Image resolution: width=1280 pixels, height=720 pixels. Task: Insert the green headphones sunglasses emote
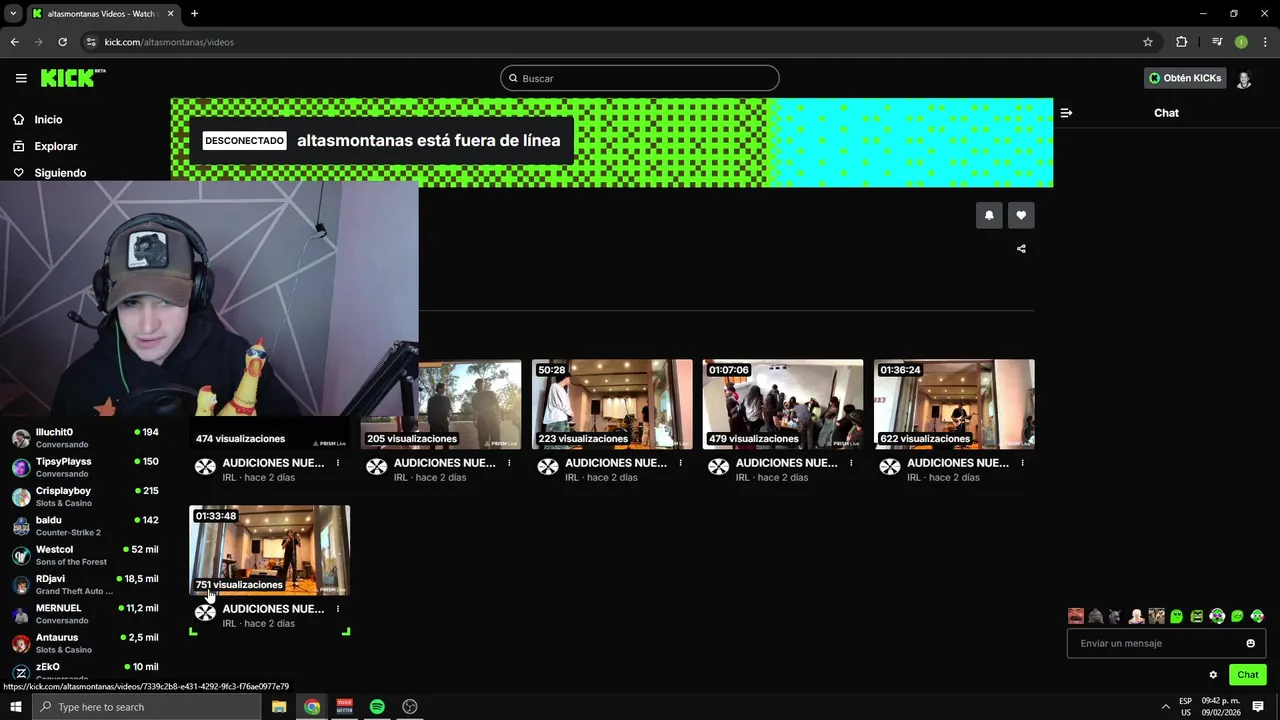tap(1217, 616)
